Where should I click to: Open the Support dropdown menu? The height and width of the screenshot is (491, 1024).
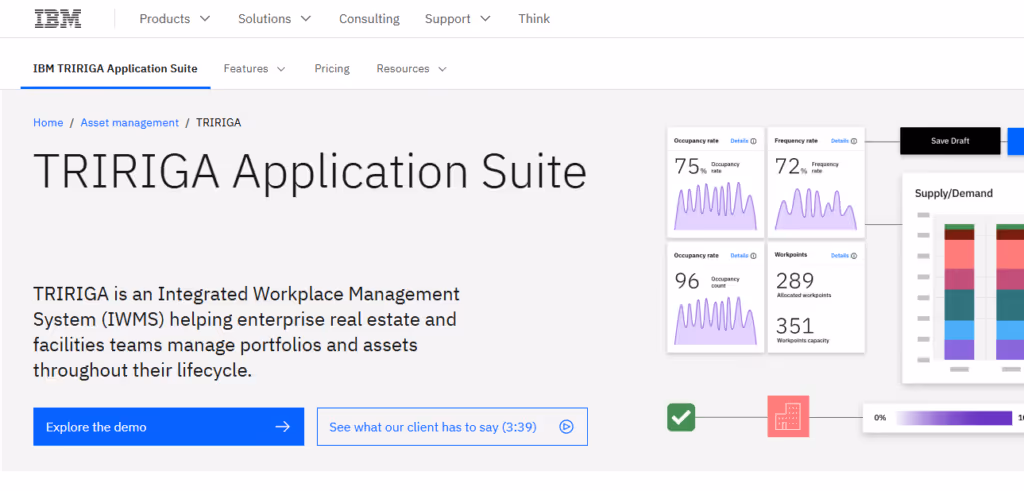[457, 19]
